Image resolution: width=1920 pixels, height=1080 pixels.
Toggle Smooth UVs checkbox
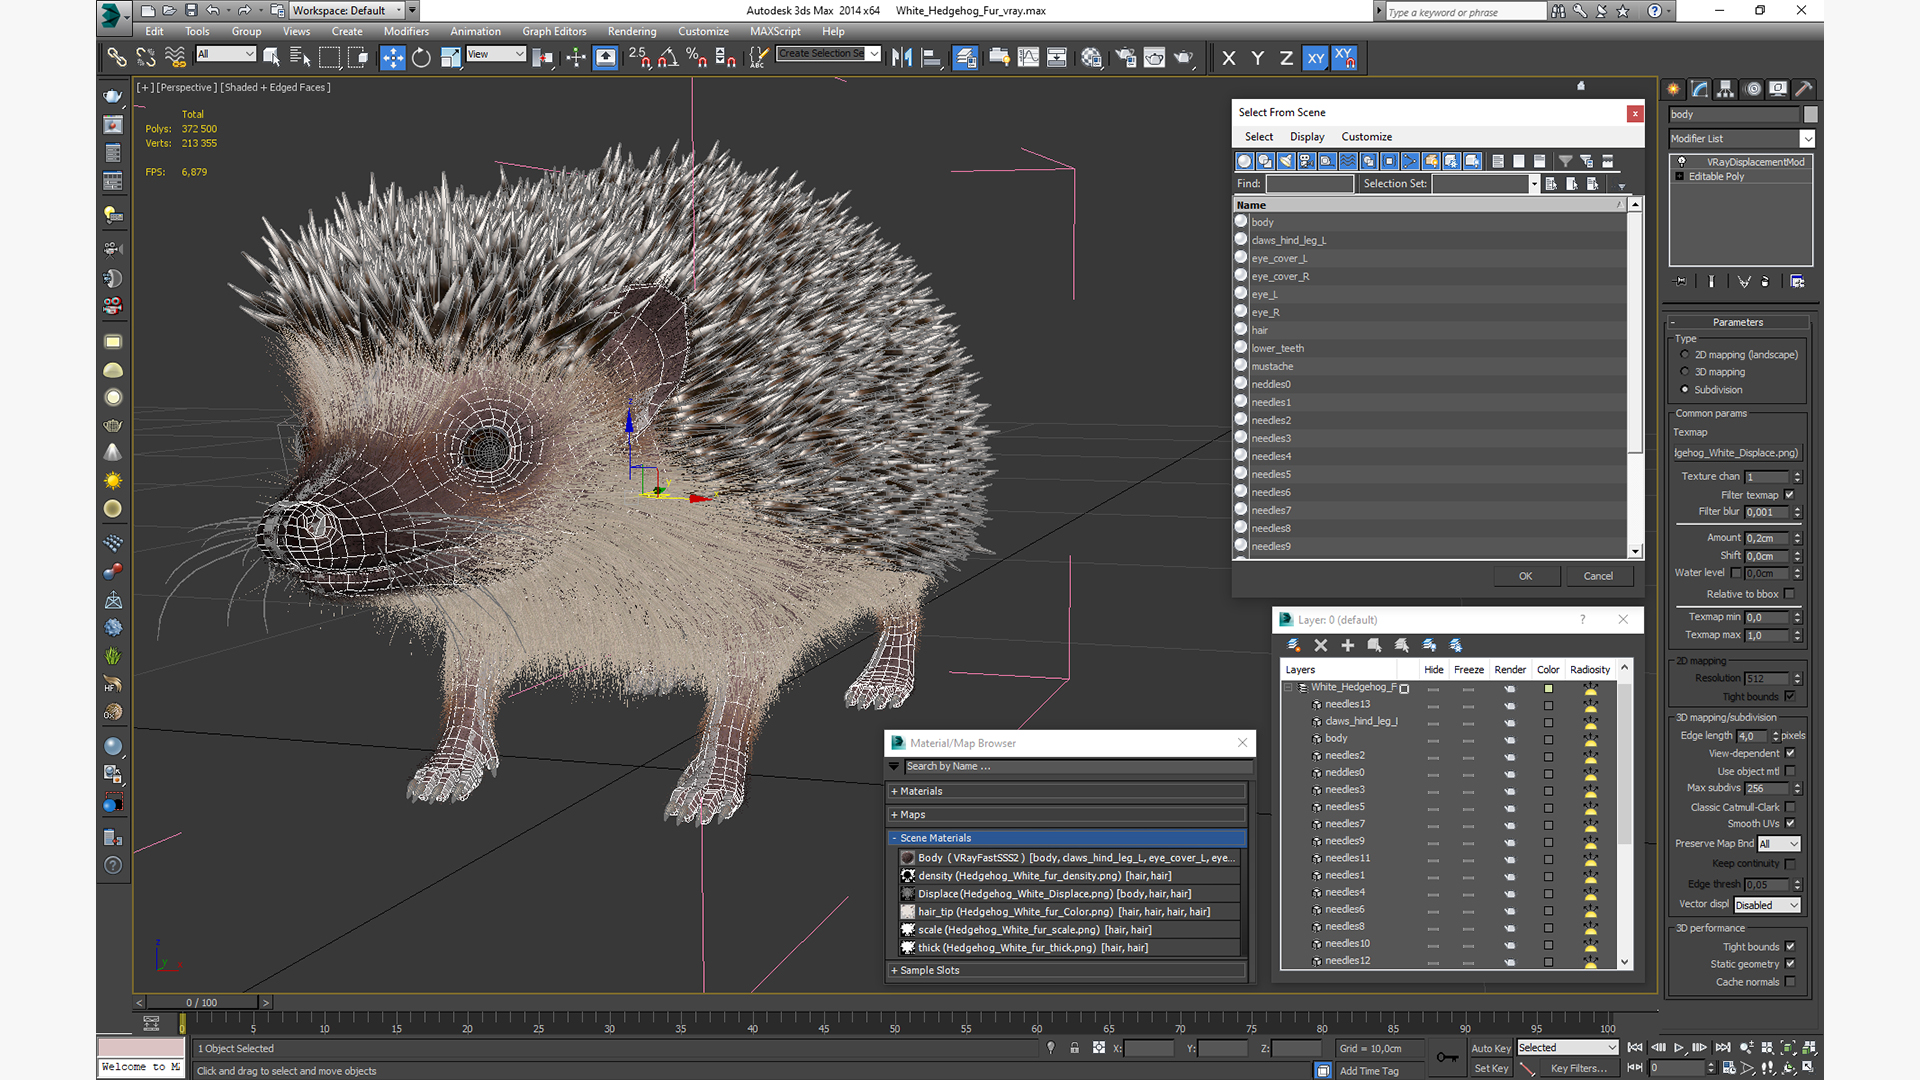[1790, 824]
